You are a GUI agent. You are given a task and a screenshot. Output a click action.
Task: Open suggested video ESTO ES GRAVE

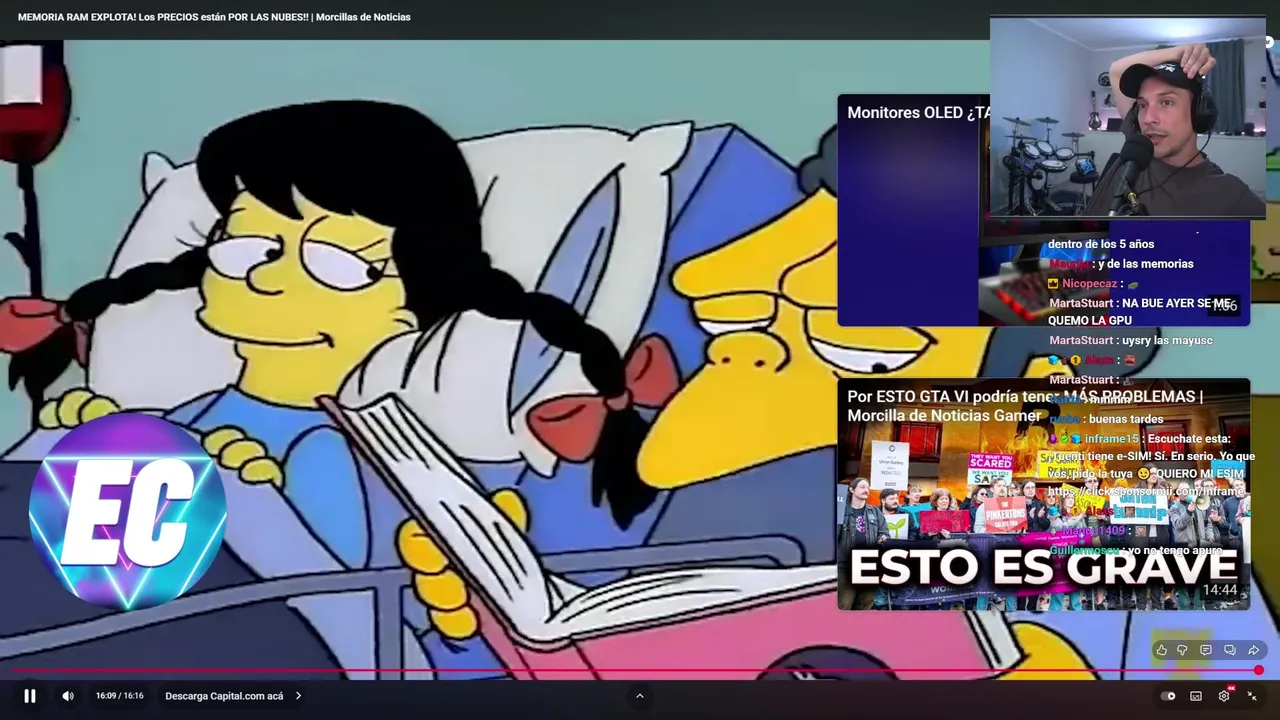coord(1044,494)
